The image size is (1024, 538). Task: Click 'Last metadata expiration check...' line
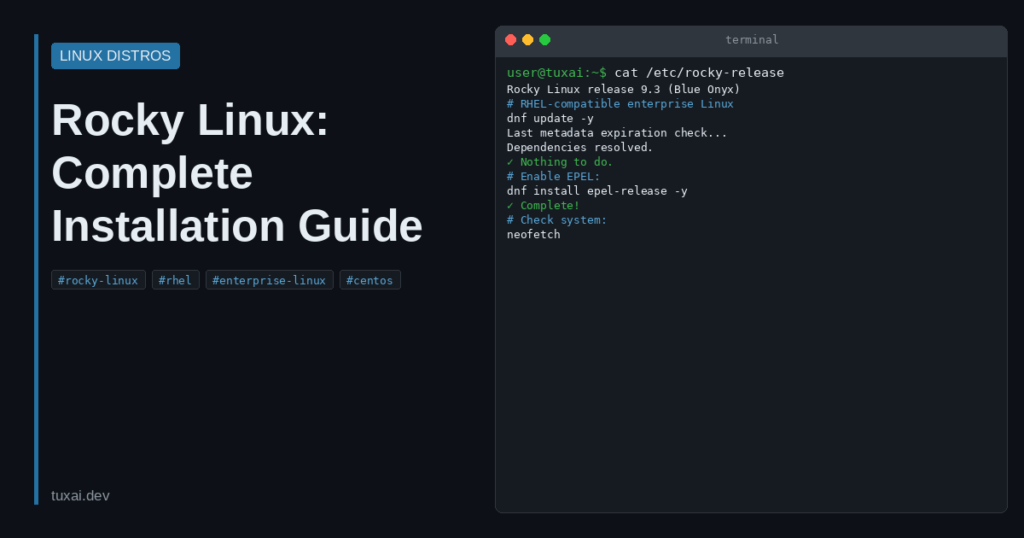(616, 133)
